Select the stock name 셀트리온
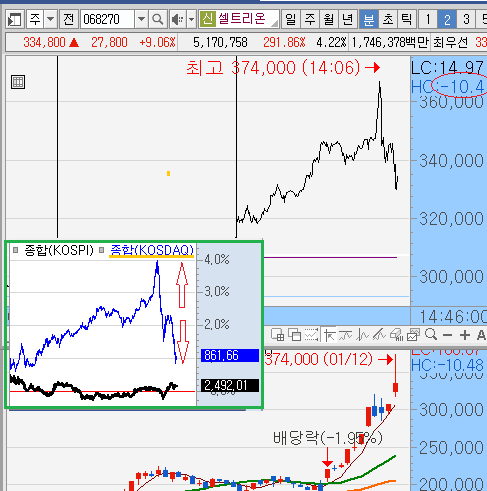The width and height of the screenshot is (487, 491). (x=242, y=19)
